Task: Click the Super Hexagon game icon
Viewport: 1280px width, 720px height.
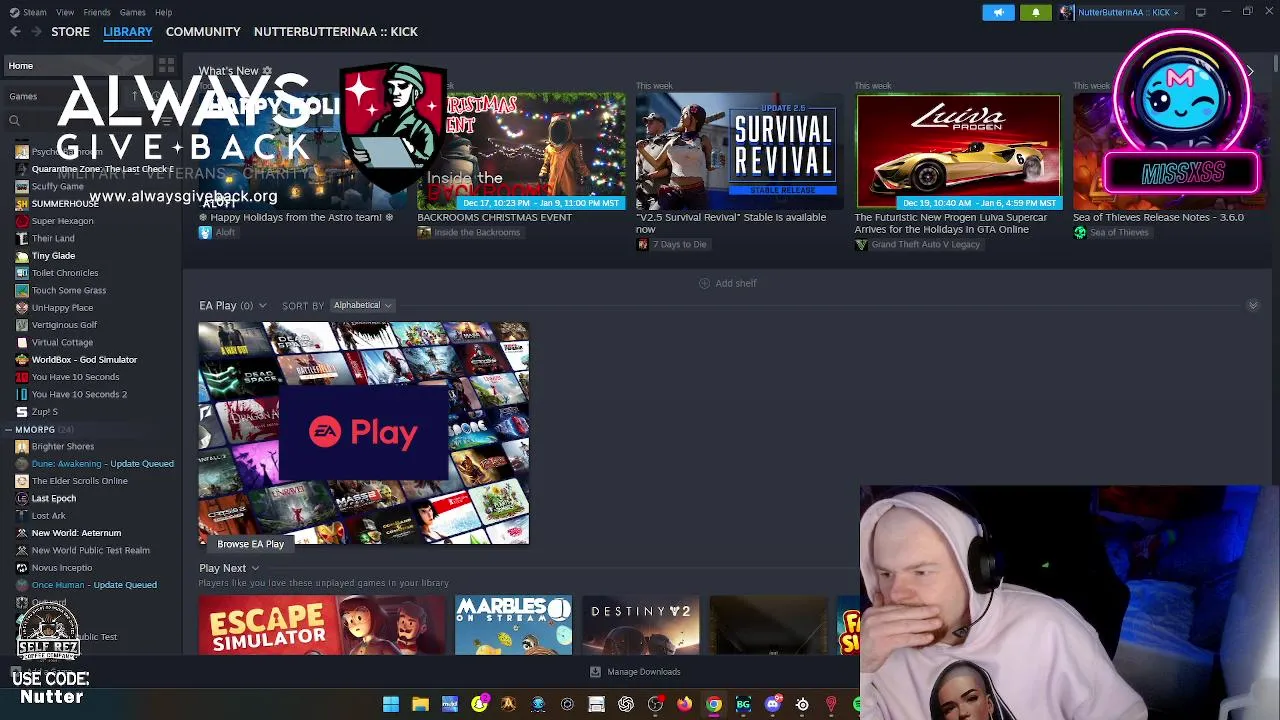Action: click(x=22, y=221)
